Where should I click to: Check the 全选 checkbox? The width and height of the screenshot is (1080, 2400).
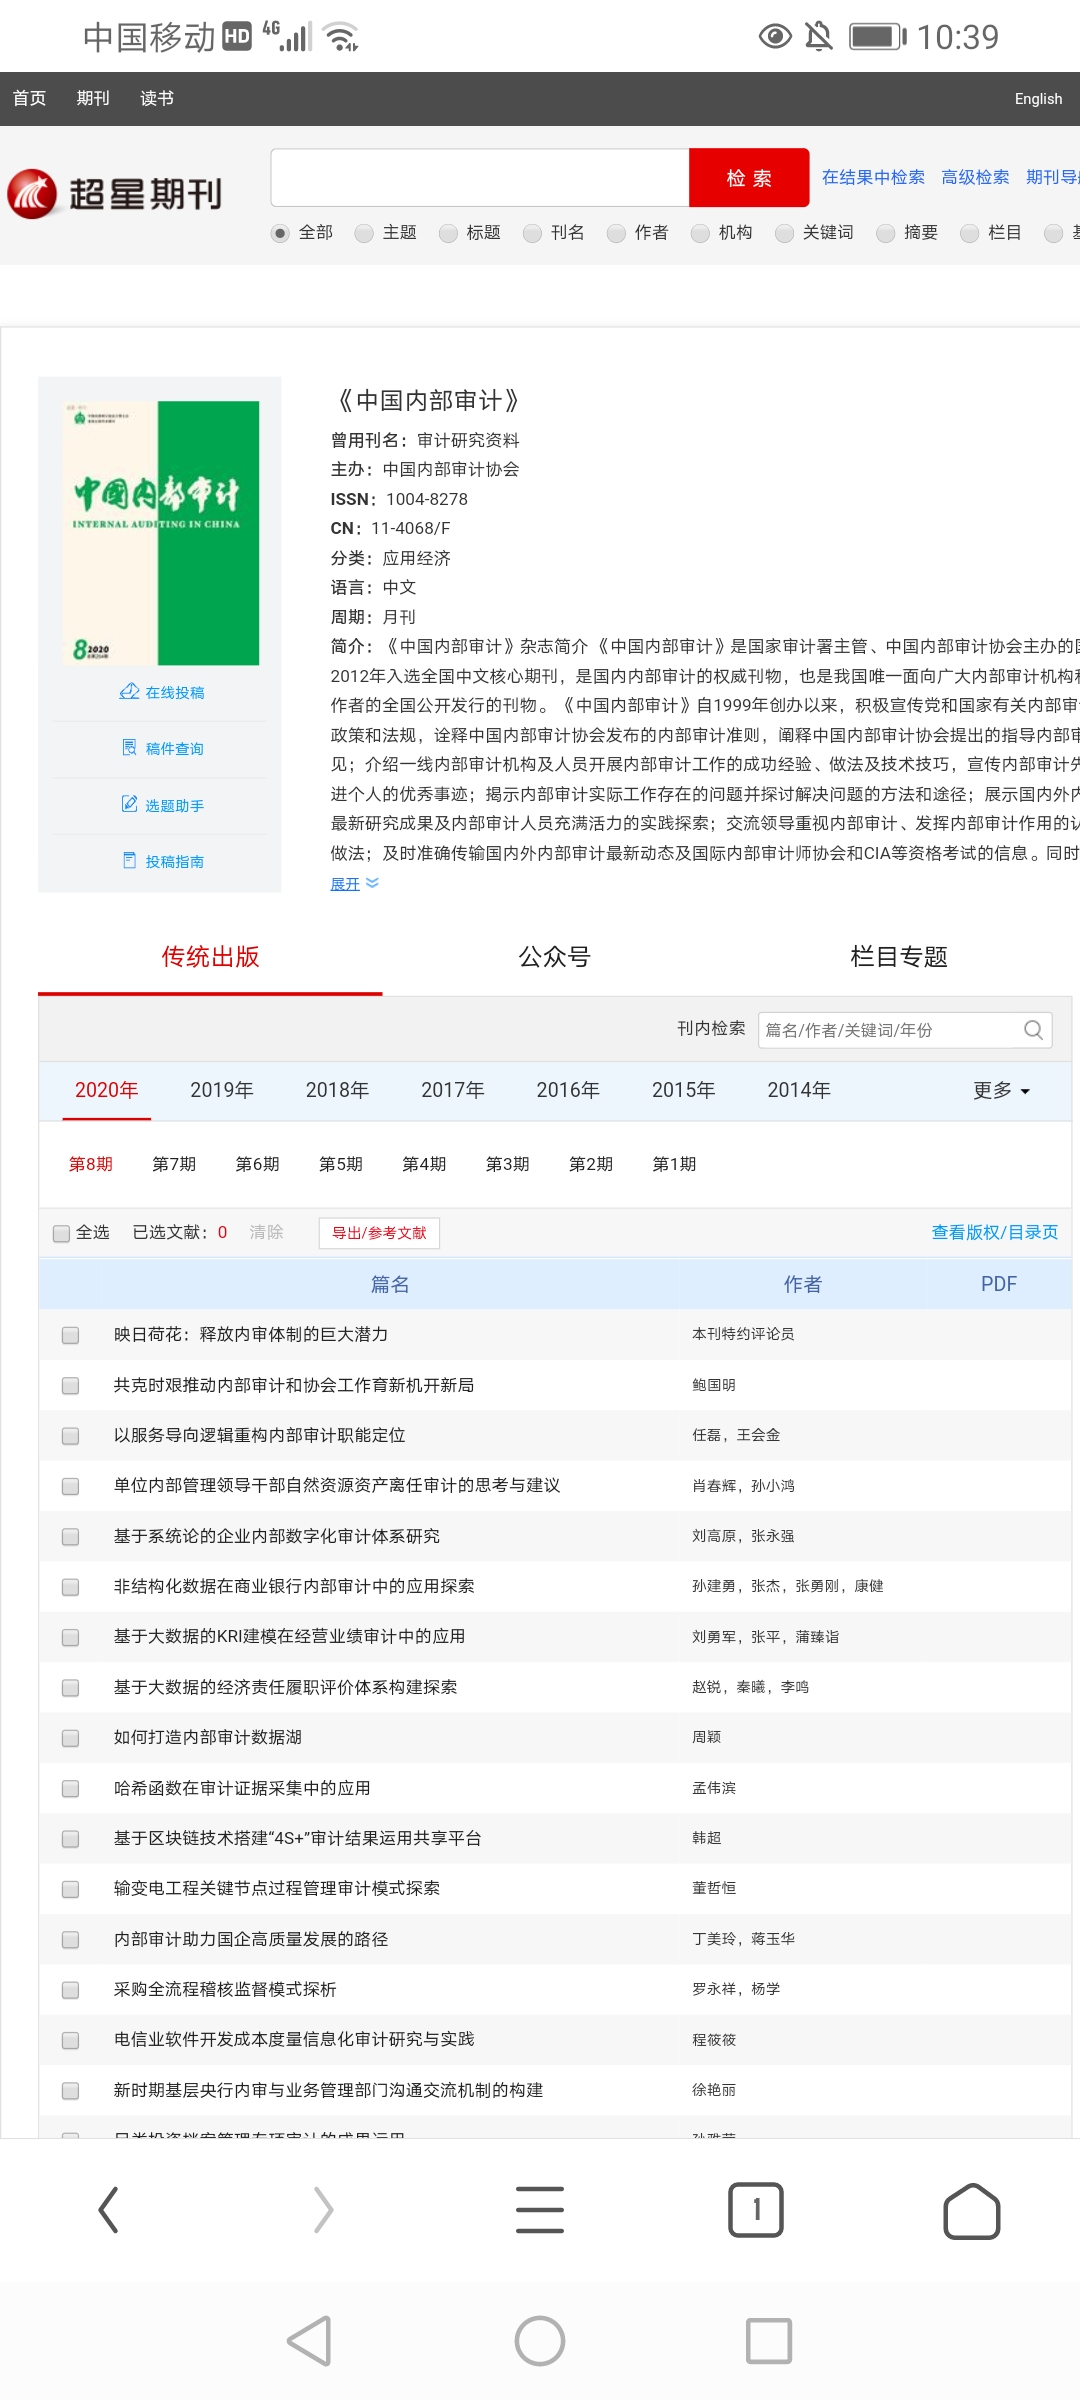(61, 1233)
